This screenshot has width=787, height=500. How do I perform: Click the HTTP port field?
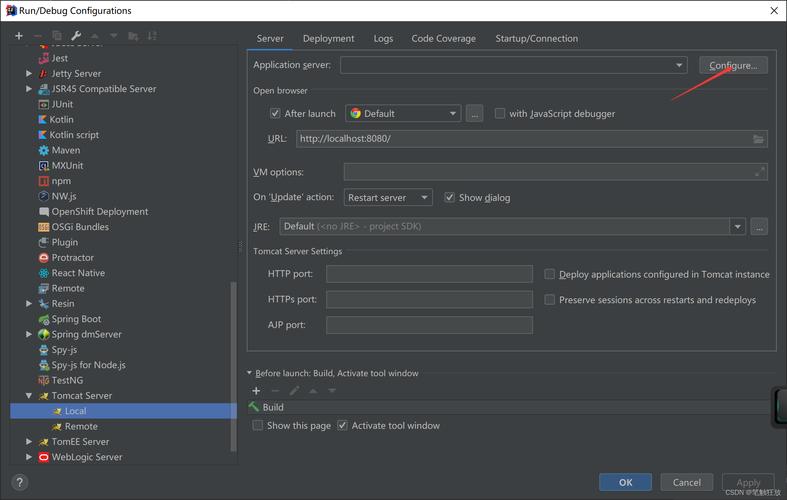429,274
